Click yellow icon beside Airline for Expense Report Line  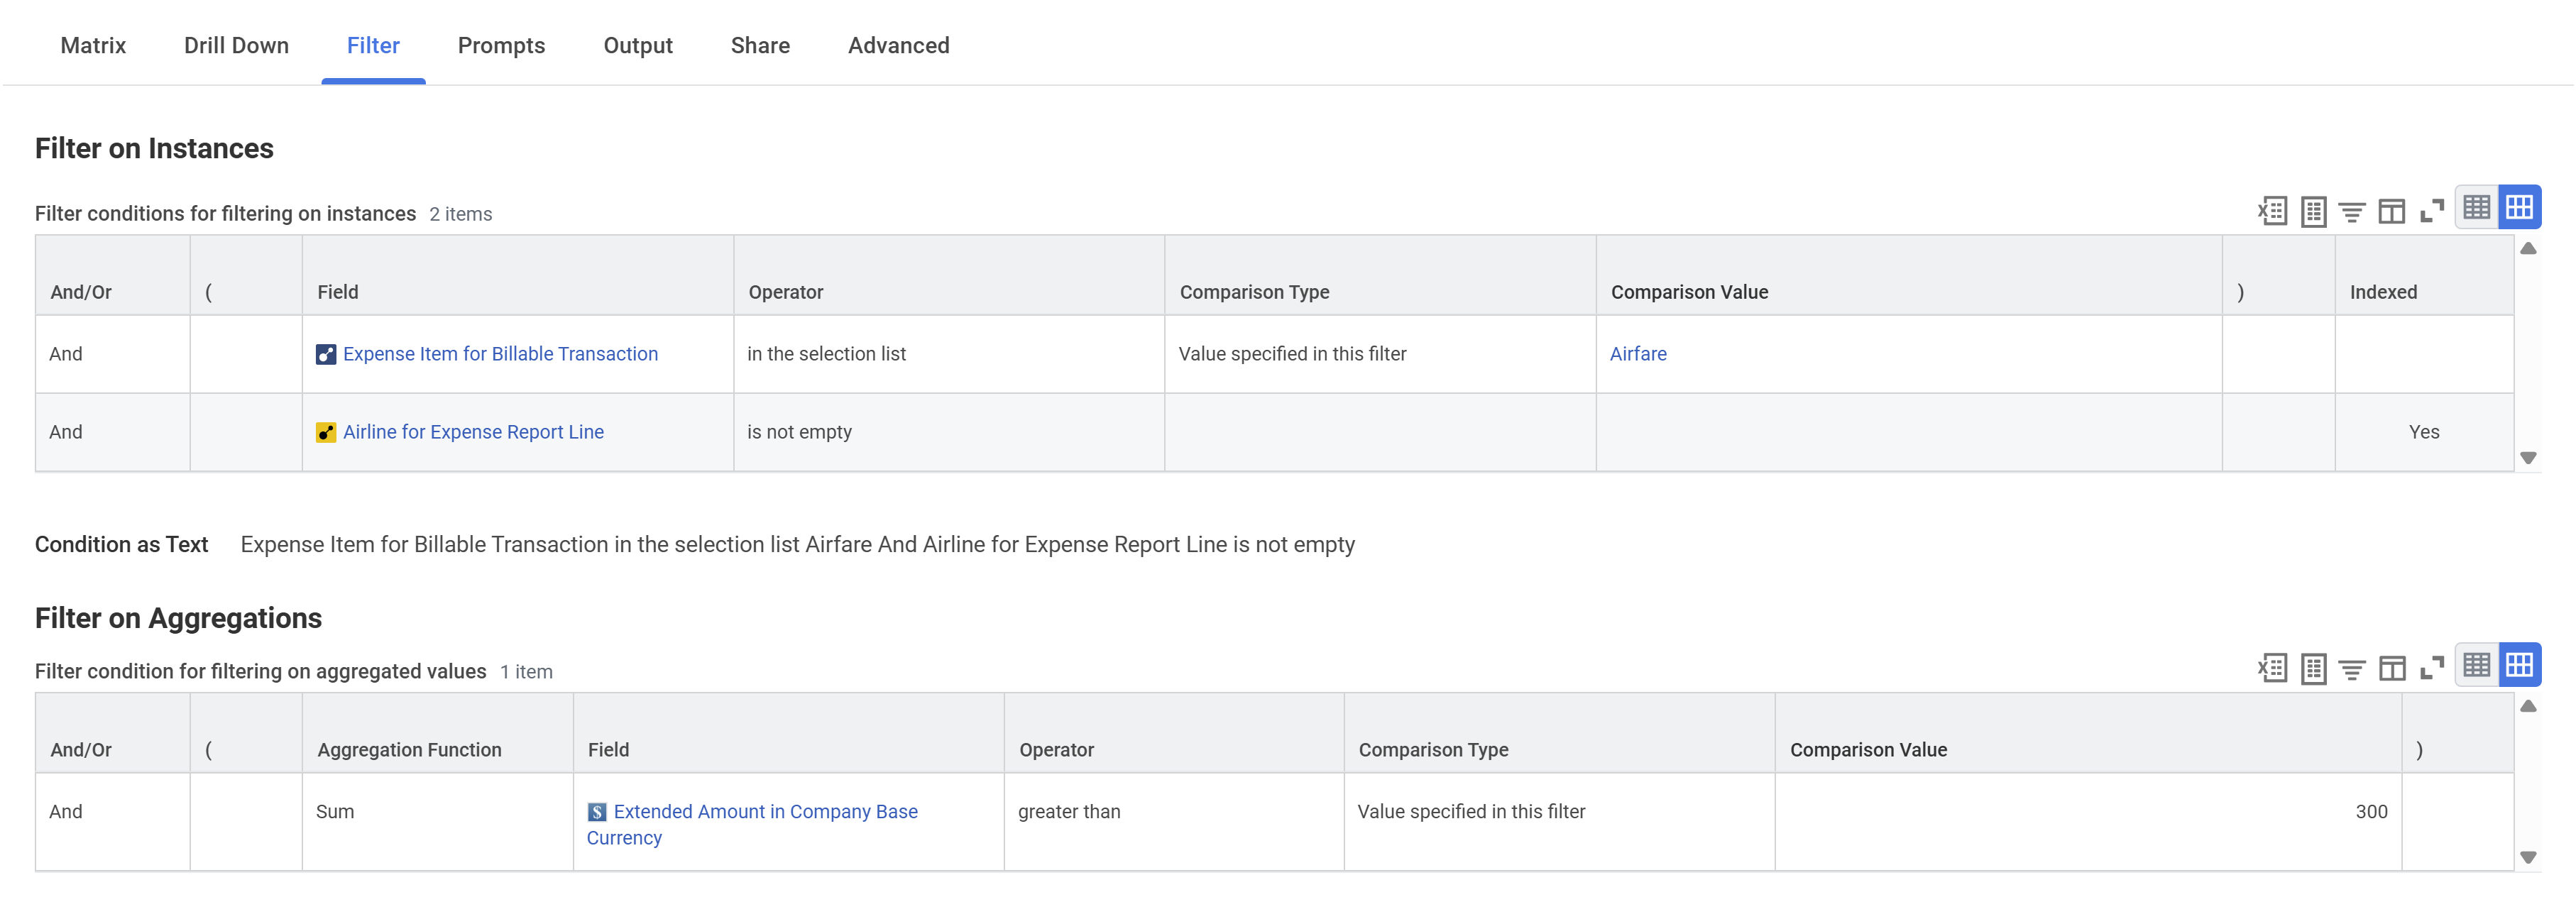pos(326,433)
